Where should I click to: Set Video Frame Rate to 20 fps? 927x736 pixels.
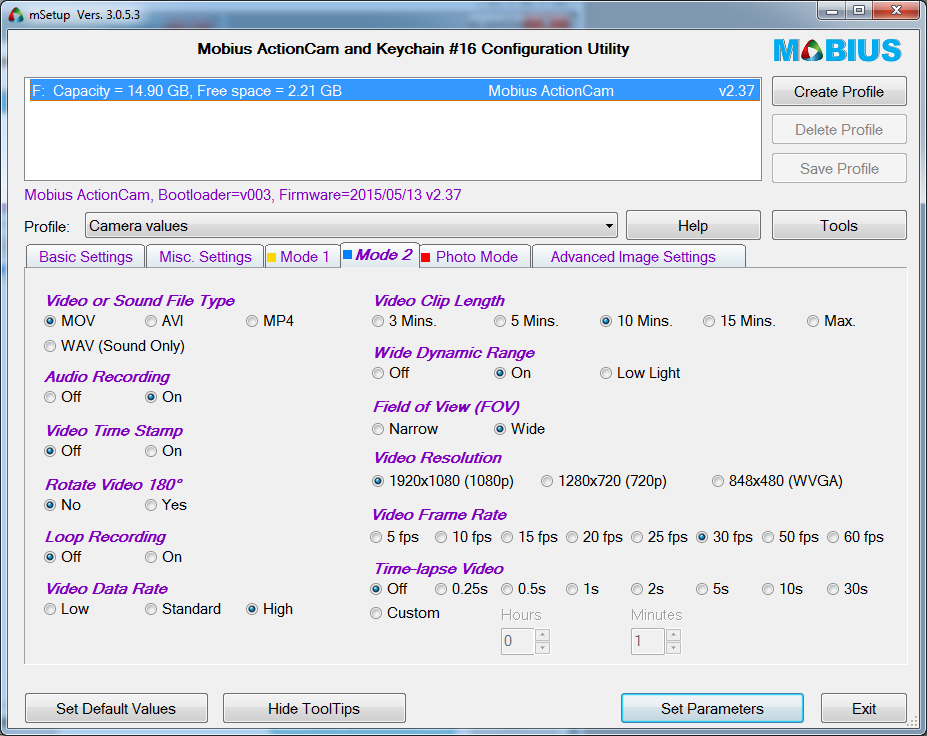[x=595, y=537]
